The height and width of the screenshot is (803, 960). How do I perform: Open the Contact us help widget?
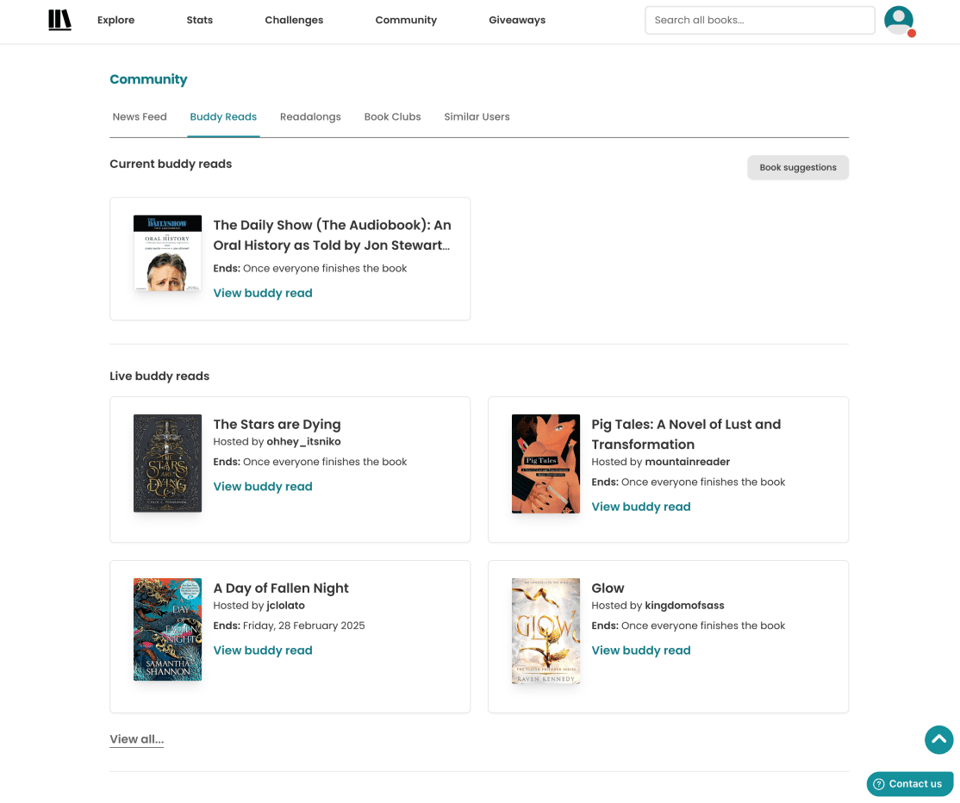[x=909, y=784]
